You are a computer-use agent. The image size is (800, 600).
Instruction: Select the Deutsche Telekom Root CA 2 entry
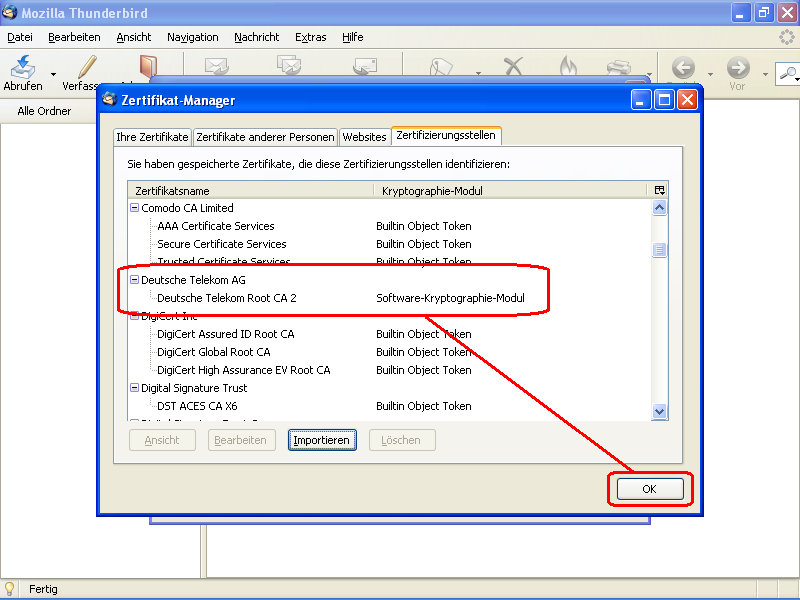tap(226, 298)
